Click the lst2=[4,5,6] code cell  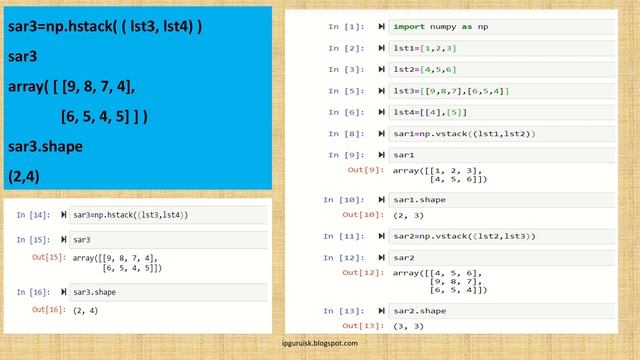(502, 69)
